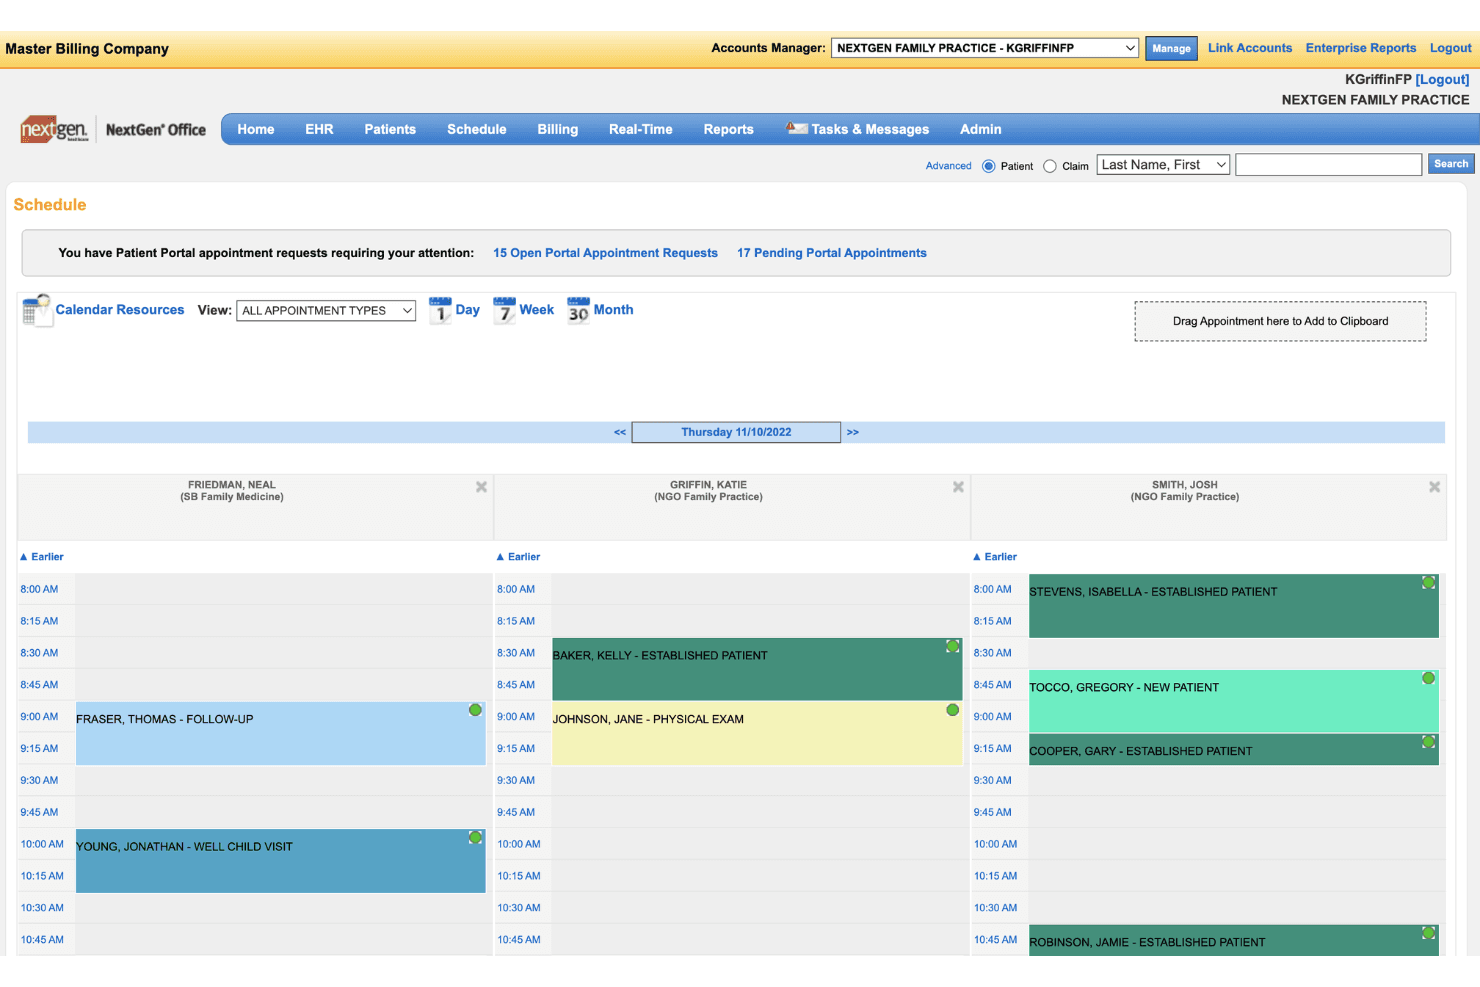Open the Last Name, First dropdown

pos(1163,165)
